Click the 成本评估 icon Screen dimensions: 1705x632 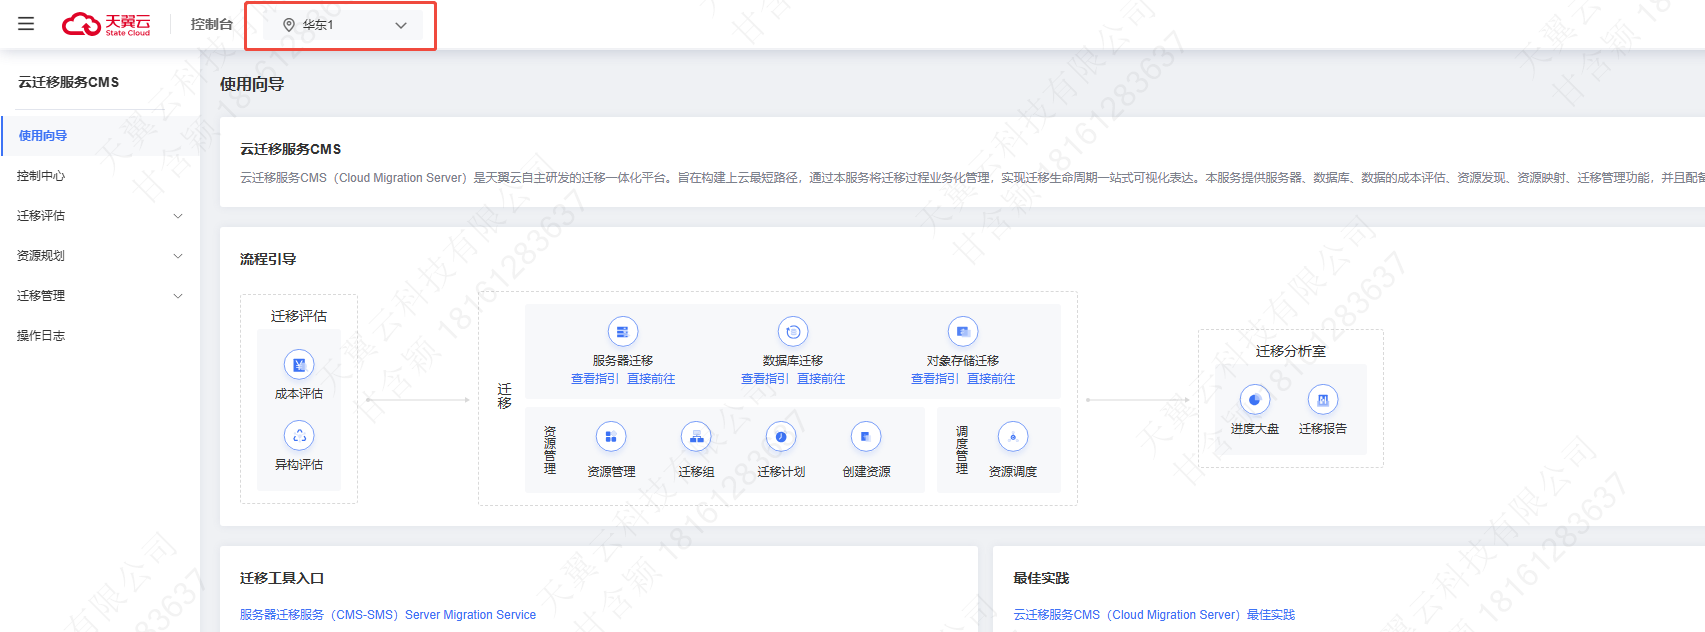[x=299, y=365]
